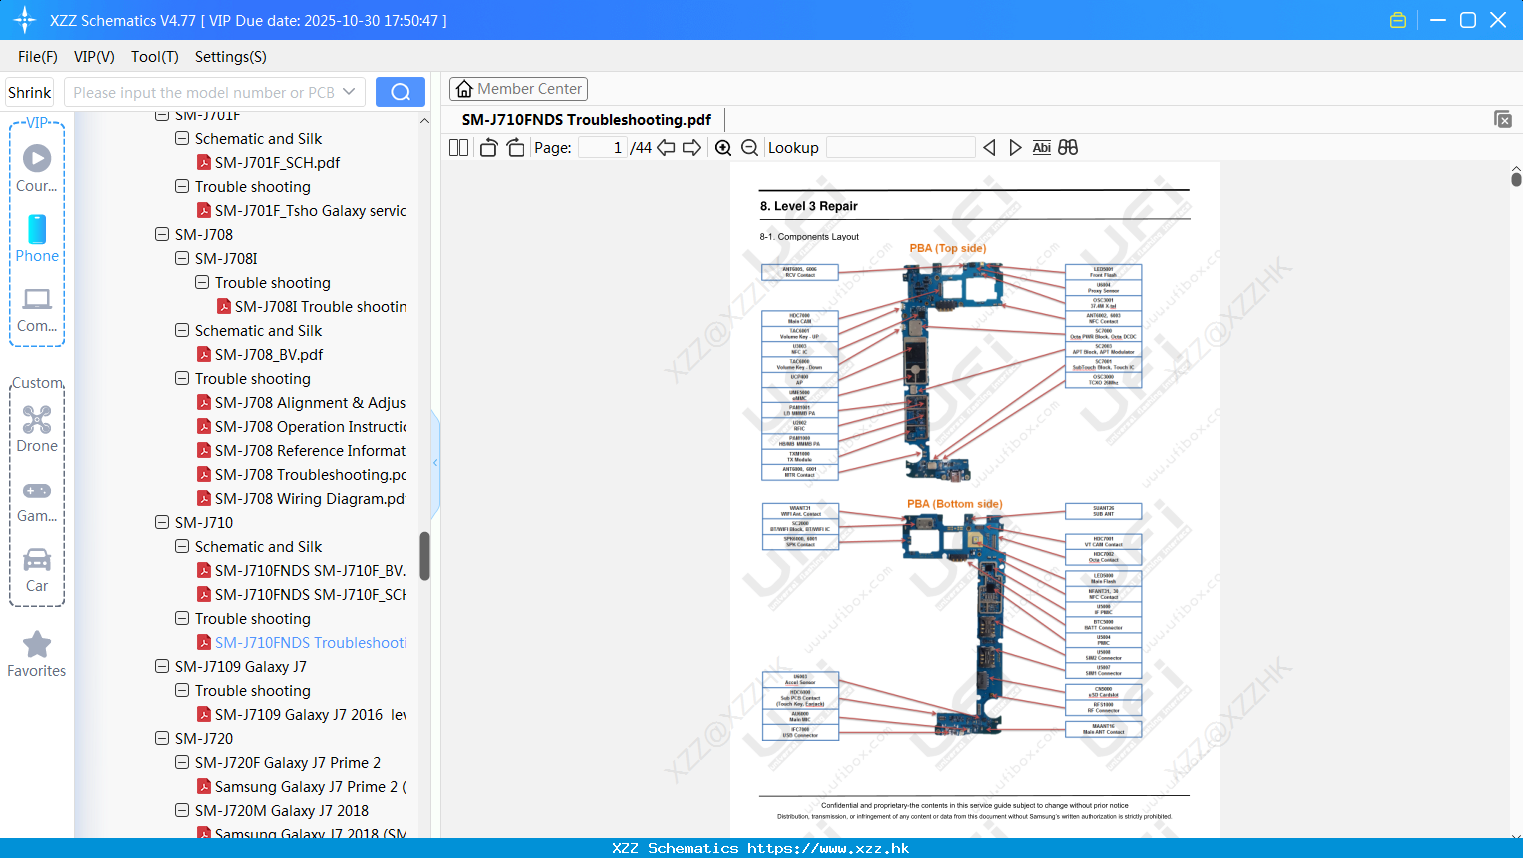Image resolution: width=1523 pixels, height=858 pixels.
Task: Toggle the two-page view icon
Action: pyautogui.click(x=458, y=148)
